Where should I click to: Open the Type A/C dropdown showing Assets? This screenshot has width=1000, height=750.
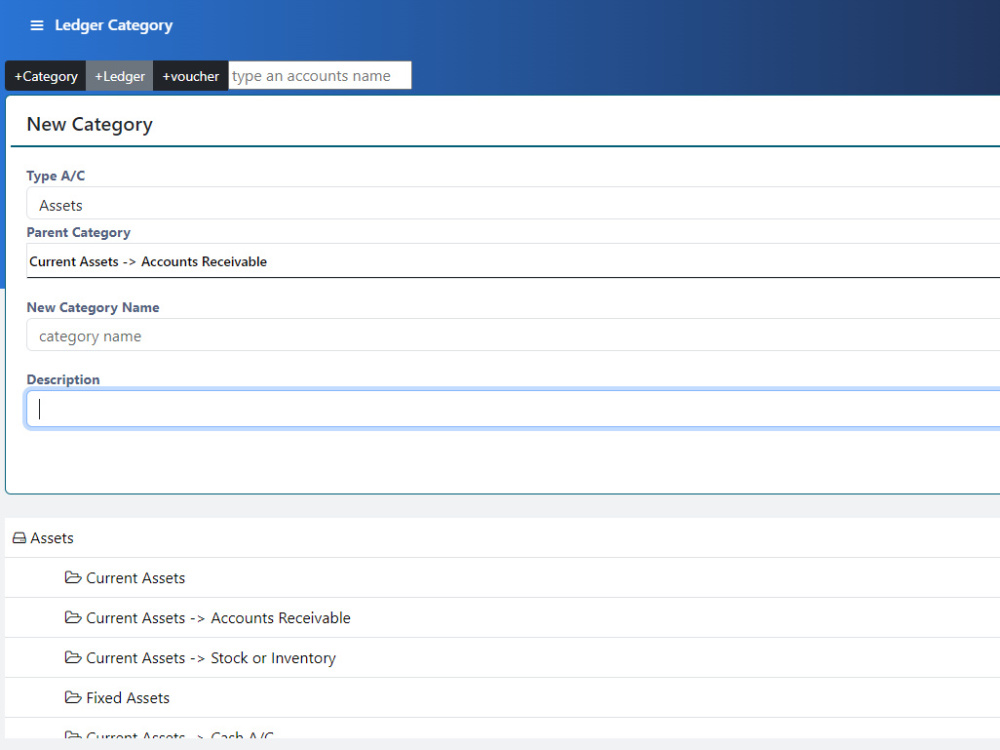click(513, 205)
